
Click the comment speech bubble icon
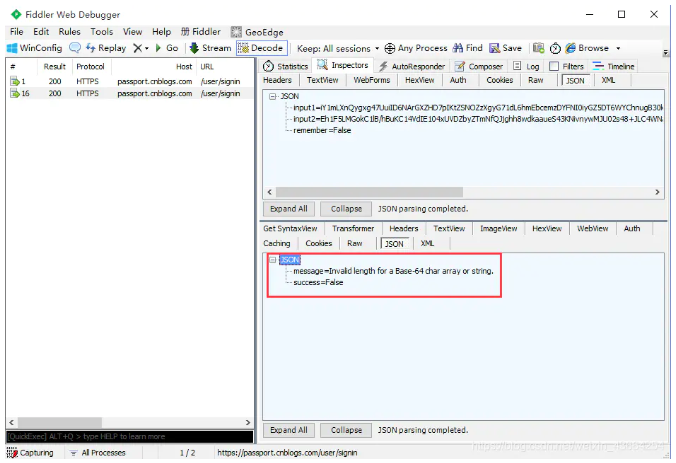pyautogui.click(x=75, y=48)
